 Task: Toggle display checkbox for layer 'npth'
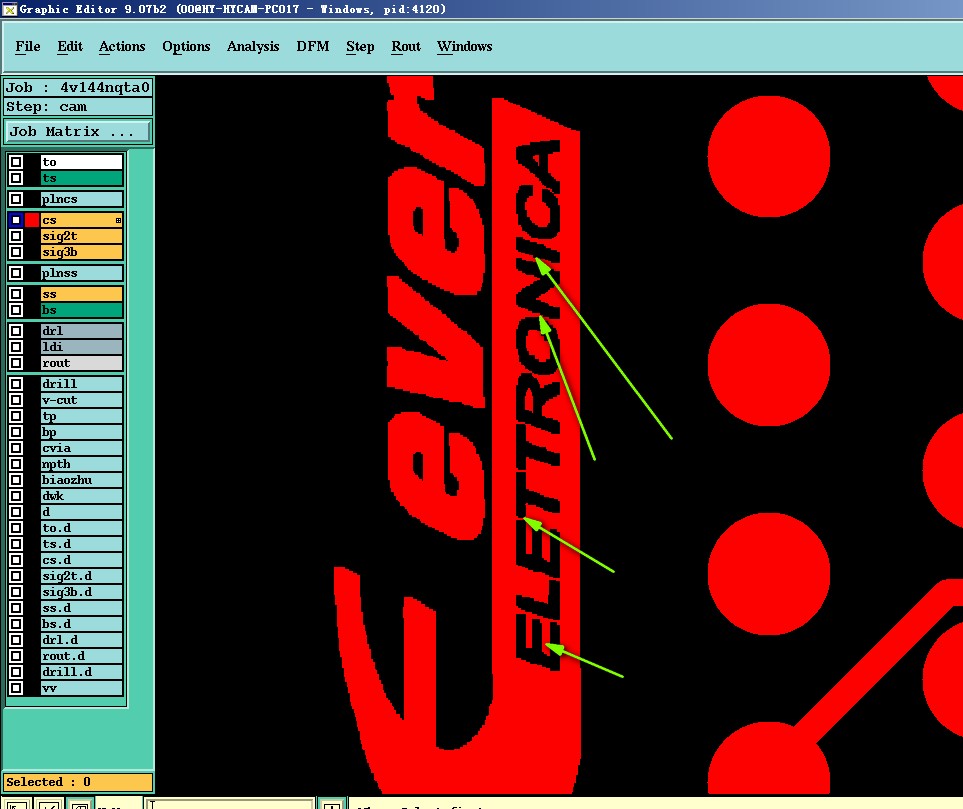[x=16, y=464]
